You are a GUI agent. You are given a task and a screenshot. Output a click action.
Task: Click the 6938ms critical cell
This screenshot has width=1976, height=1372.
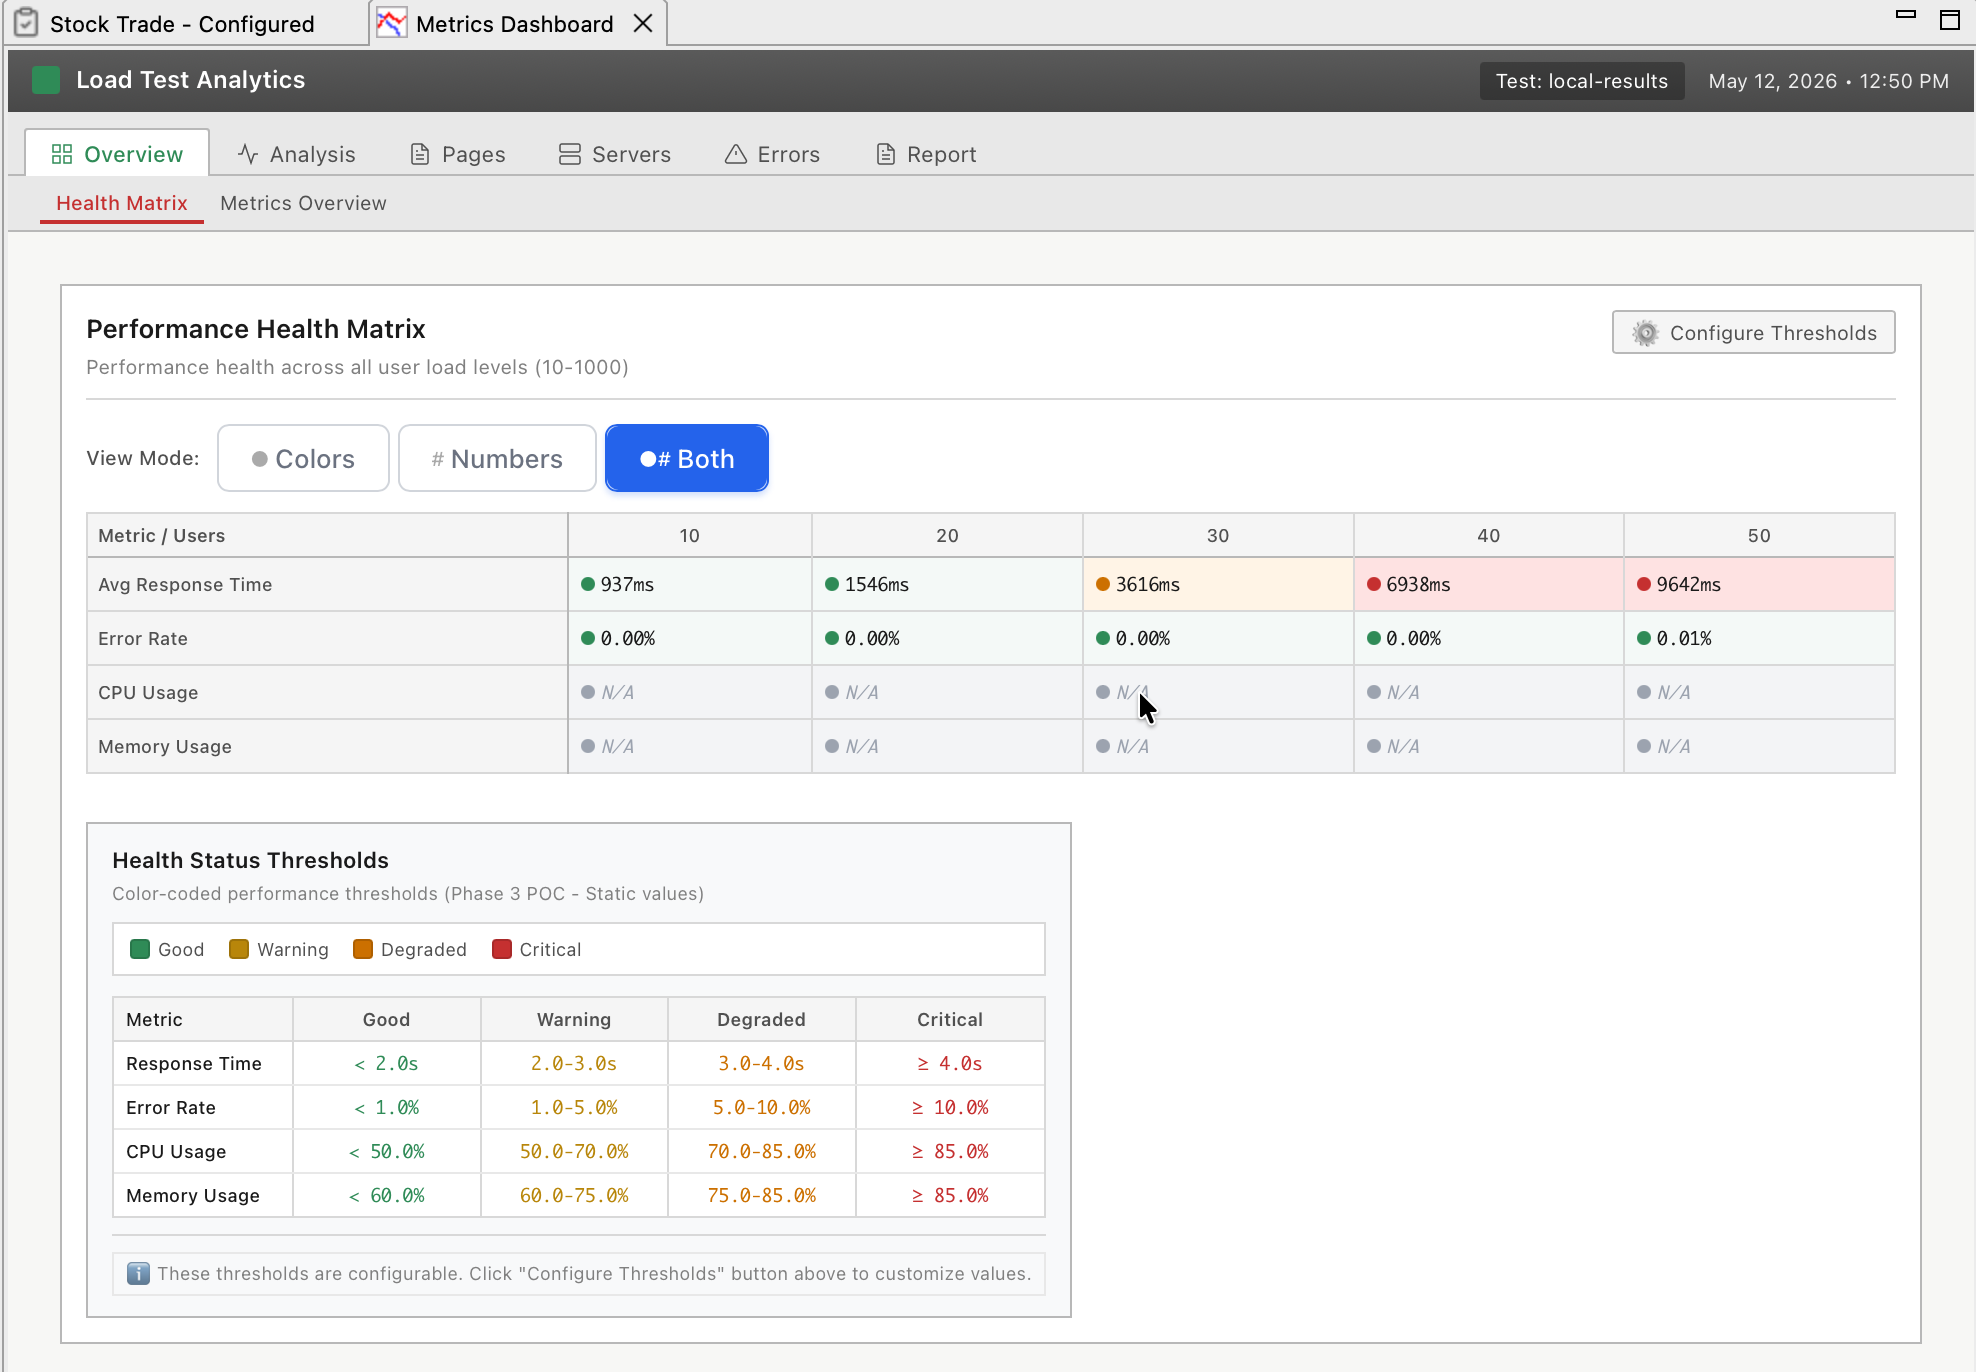(x=1489, y=584)
